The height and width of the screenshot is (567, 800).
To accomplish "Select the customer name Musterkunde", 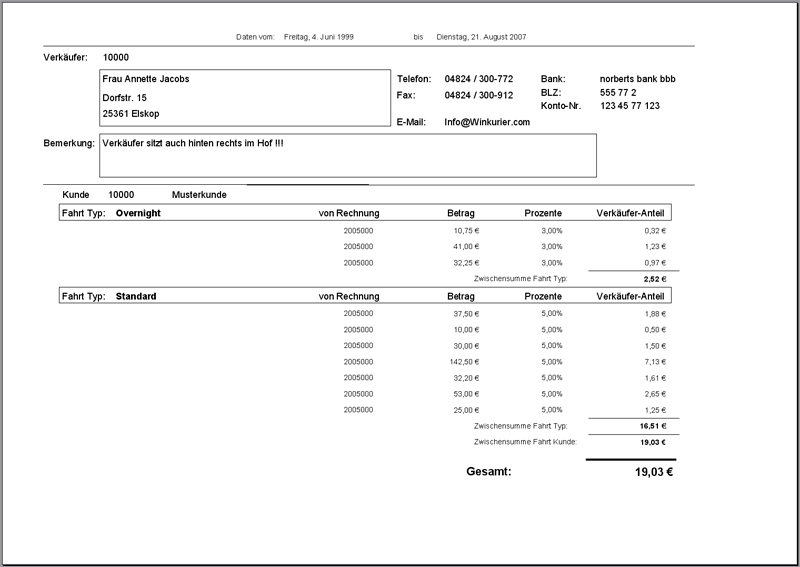I will click(200, 195).
